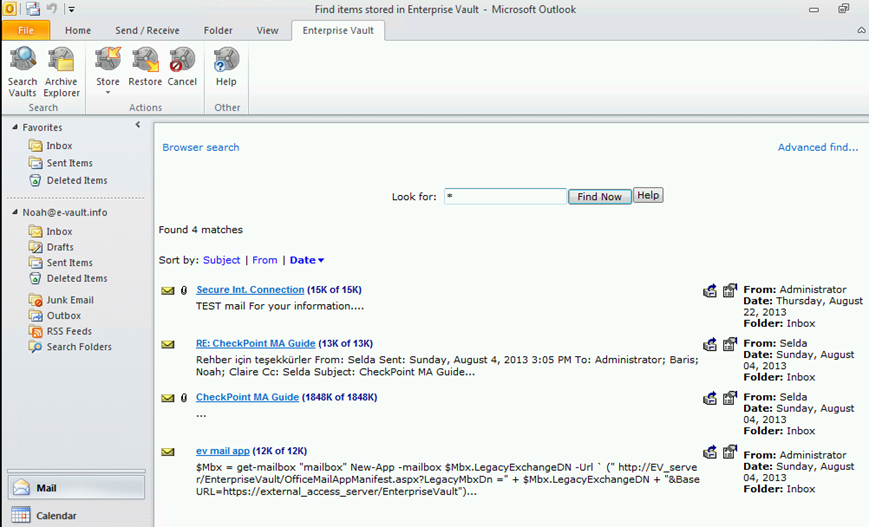Click the Help button beside Find Now

click(x=648, y=195)
